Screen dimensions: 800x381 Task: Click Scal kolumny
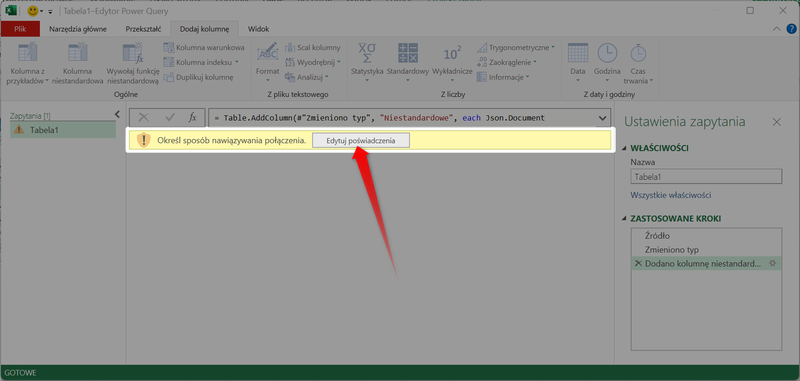click(312, 47)
